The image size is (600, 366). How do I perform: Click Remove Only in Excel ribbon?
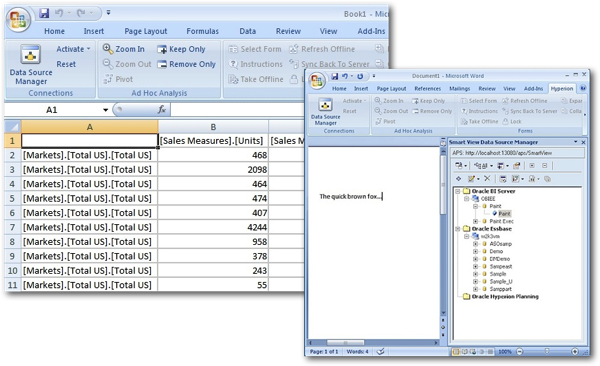tap(187, 64)
